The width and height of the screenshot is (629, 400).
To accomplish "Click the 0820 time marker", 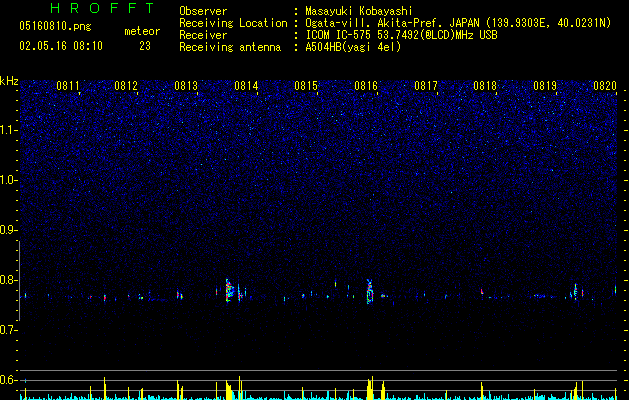I will tap(605, 86).
